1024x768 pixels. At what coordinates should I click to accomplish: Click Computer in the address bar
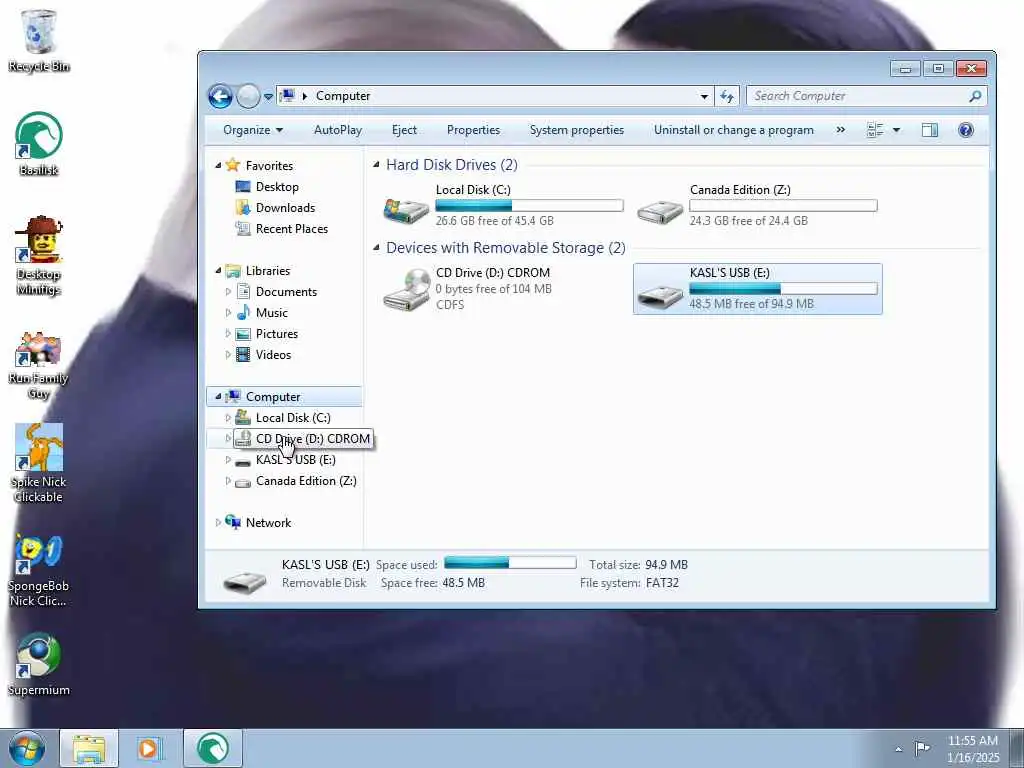[x=343, y=96]
